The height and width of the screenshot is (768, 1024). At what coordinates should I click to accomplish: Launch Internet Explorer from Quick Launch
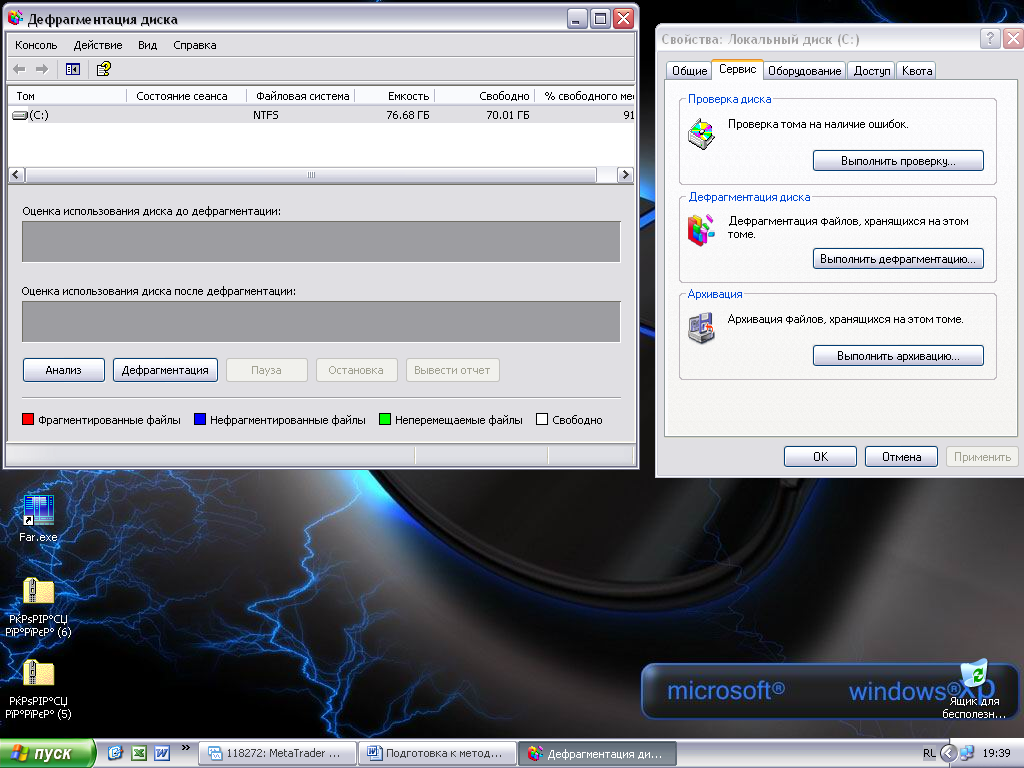coord(115,753)
